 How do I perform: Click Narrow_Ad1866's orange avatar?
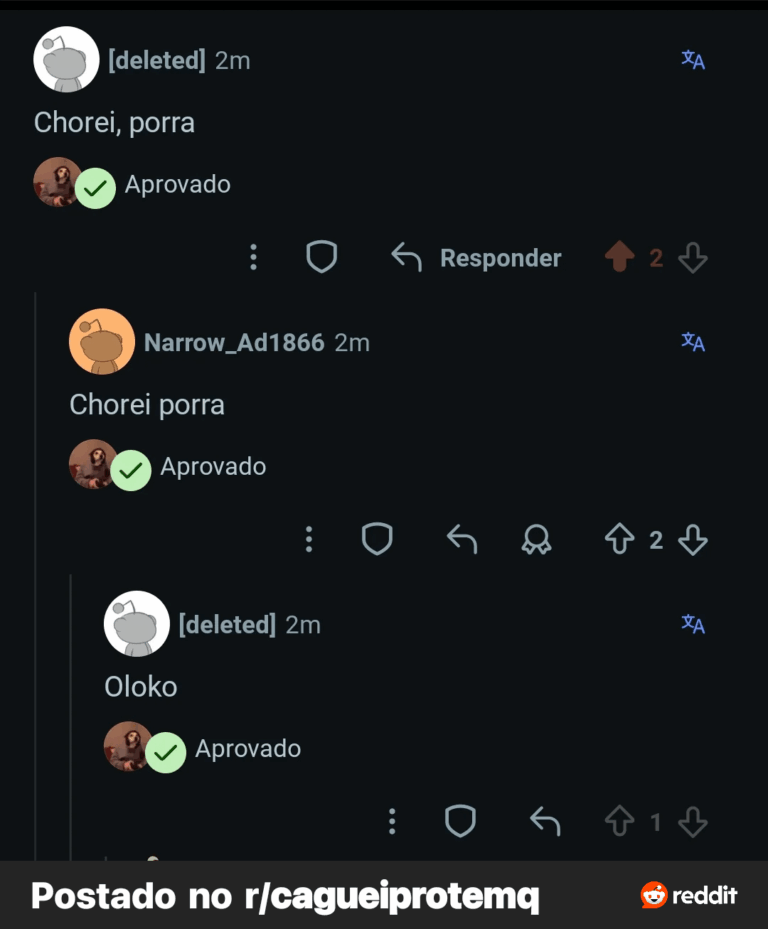point(102,341)
